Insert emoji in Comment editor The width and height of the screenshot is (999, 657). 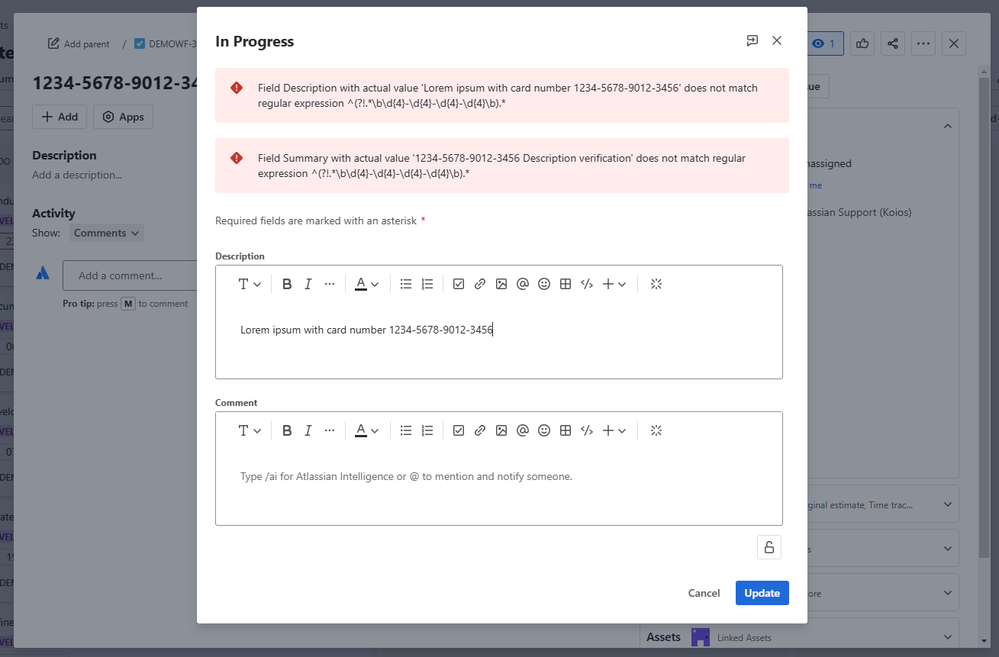[544, 431]
